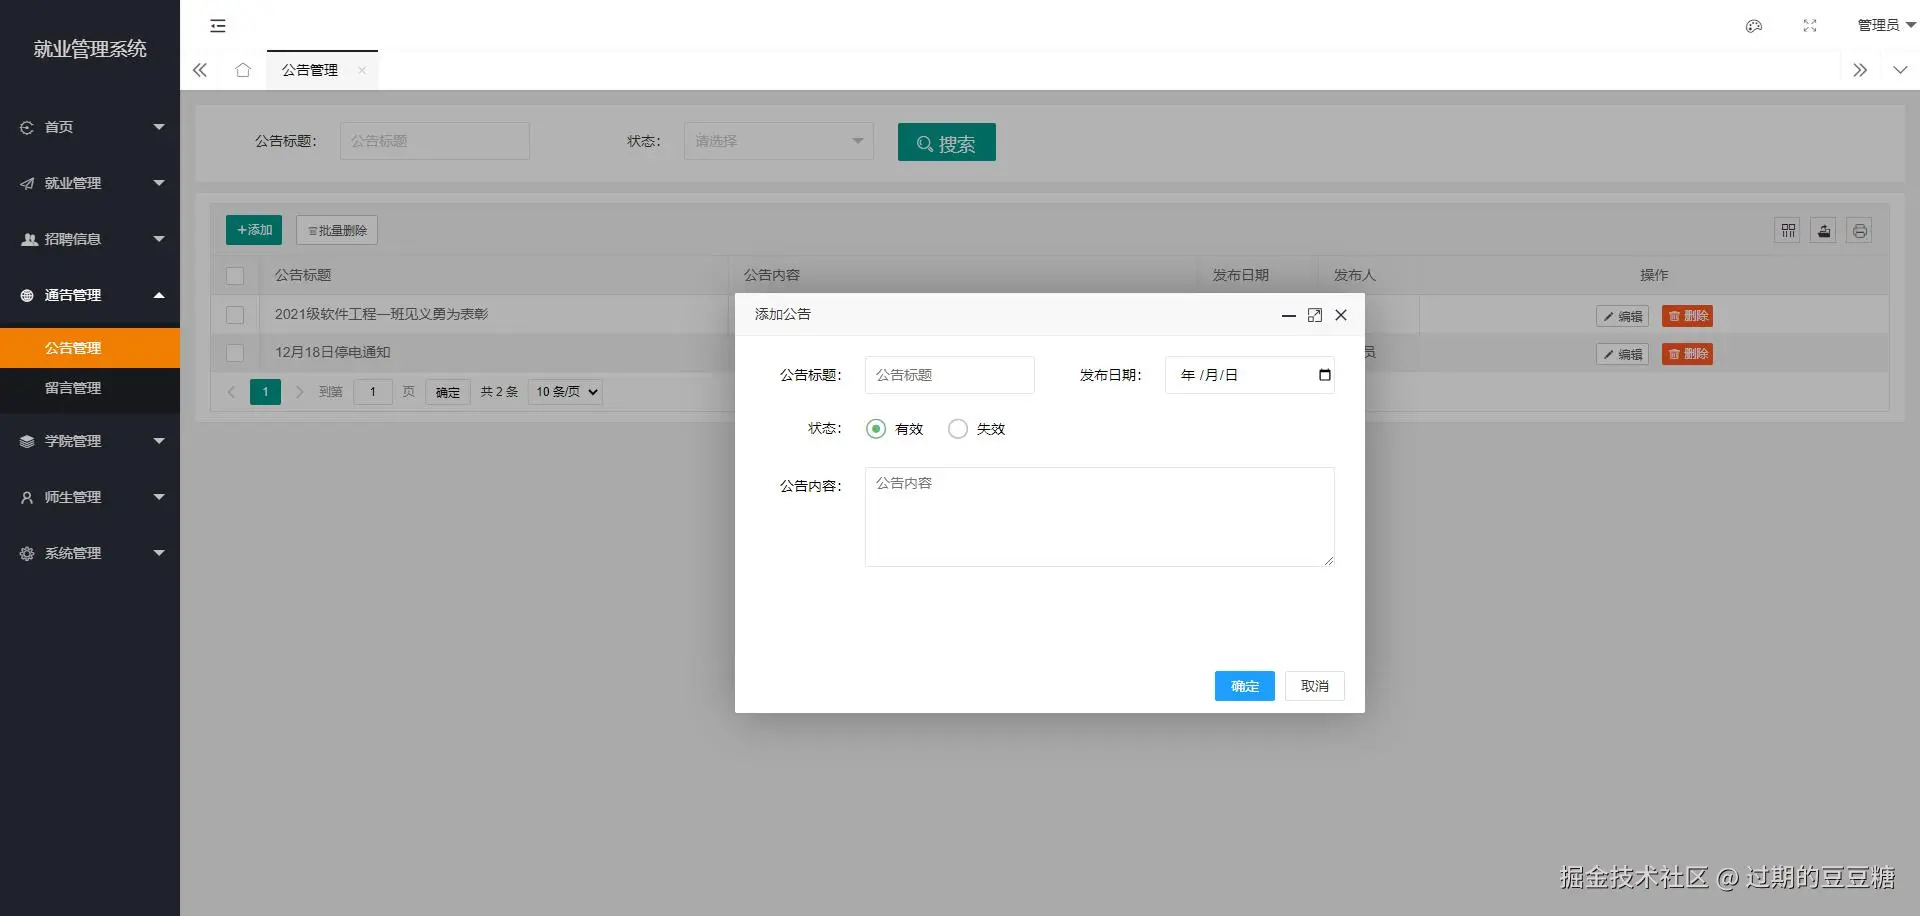
Task: Select the 有效 radio button
Action: [x=877, y=428]
